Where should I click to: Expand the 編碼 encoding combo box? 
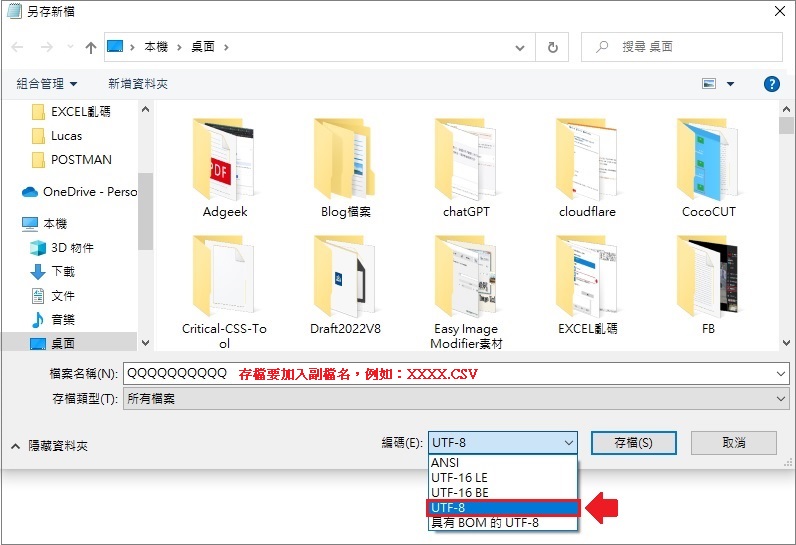[503, 442]
